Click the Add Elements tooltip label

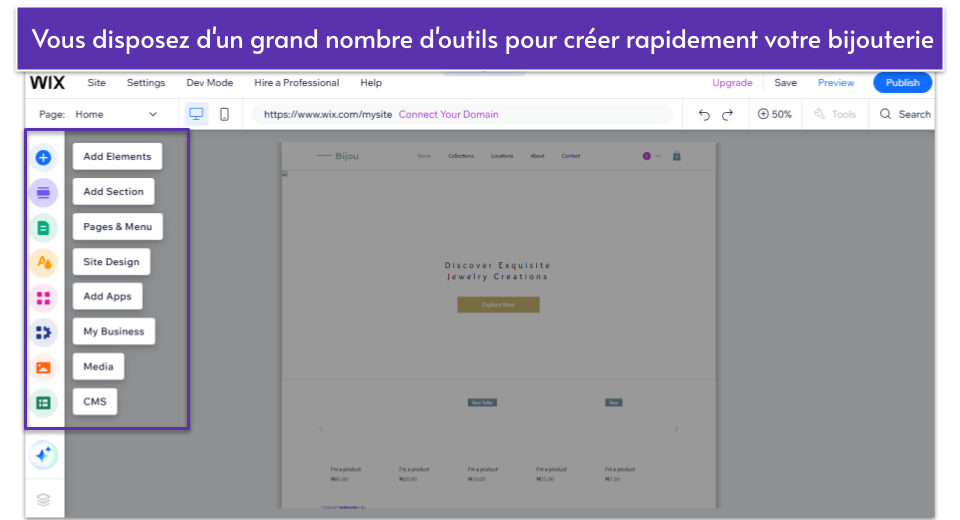pyautogui.click(x=117, y=156)
